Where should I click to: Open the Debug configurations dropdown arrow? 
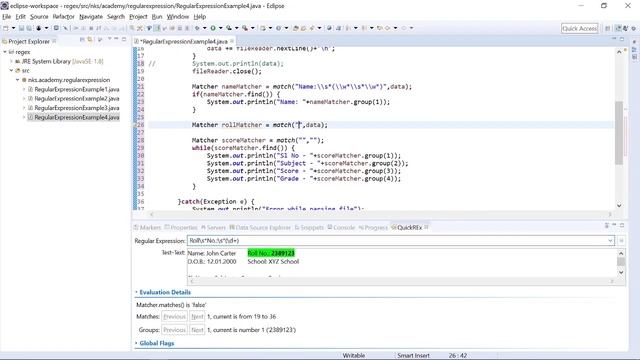pos(204,28)
